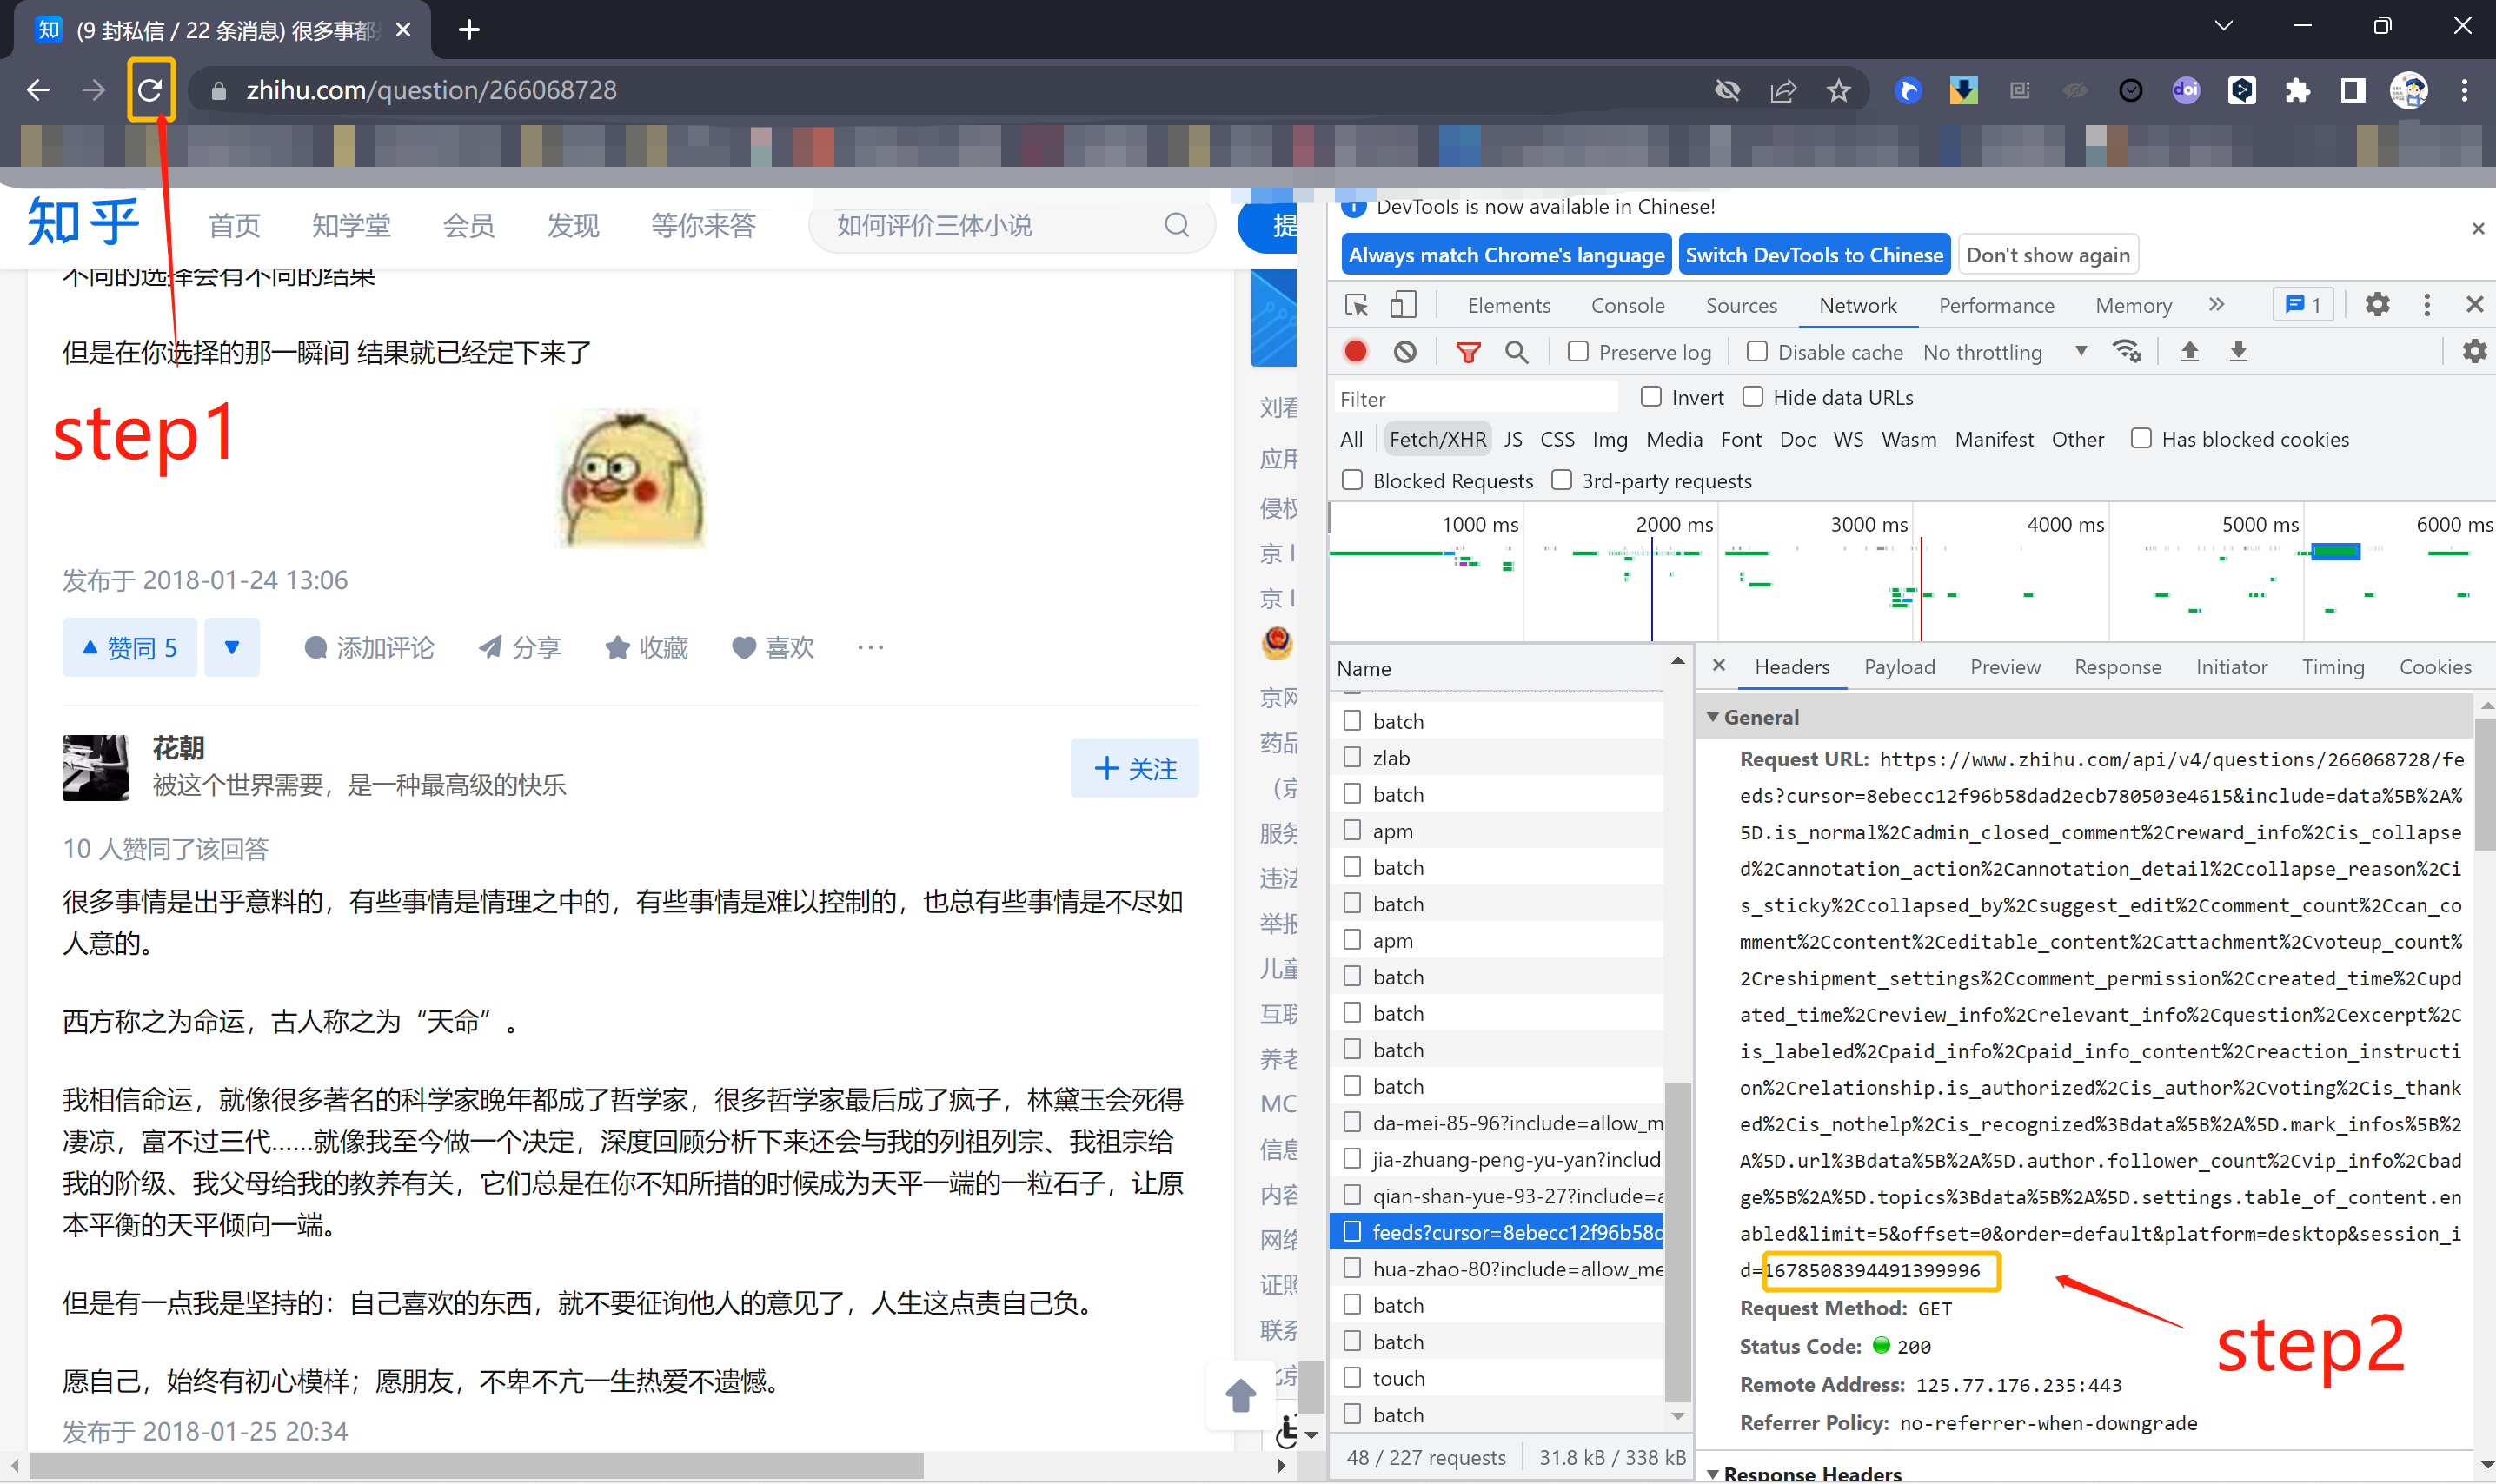Enable Disable cache option
Screen dimensions: 2496x1484
[1757, 351]
